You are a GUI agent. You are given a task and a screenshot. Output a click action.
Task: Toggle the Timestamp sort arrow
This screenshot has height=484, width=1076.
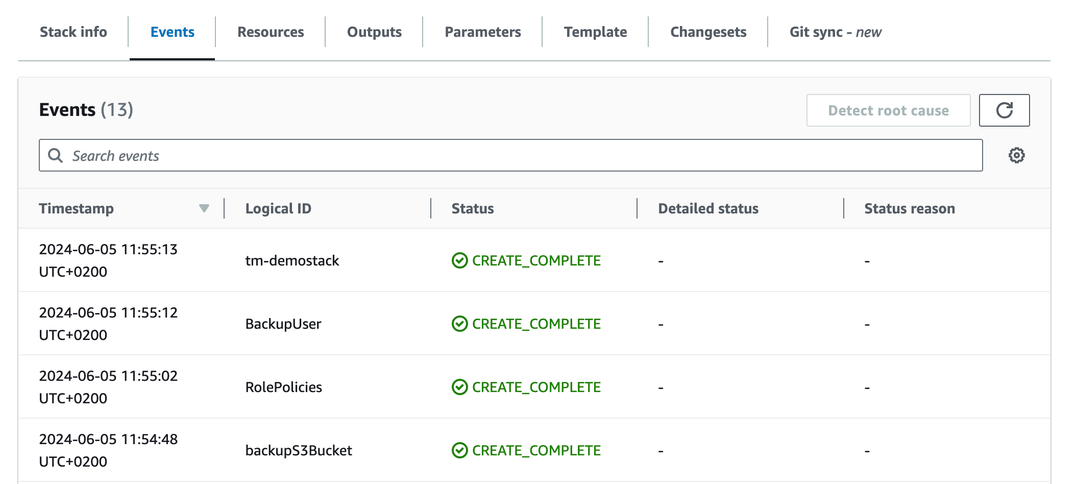pyautogui.click(x=204, y=208)
